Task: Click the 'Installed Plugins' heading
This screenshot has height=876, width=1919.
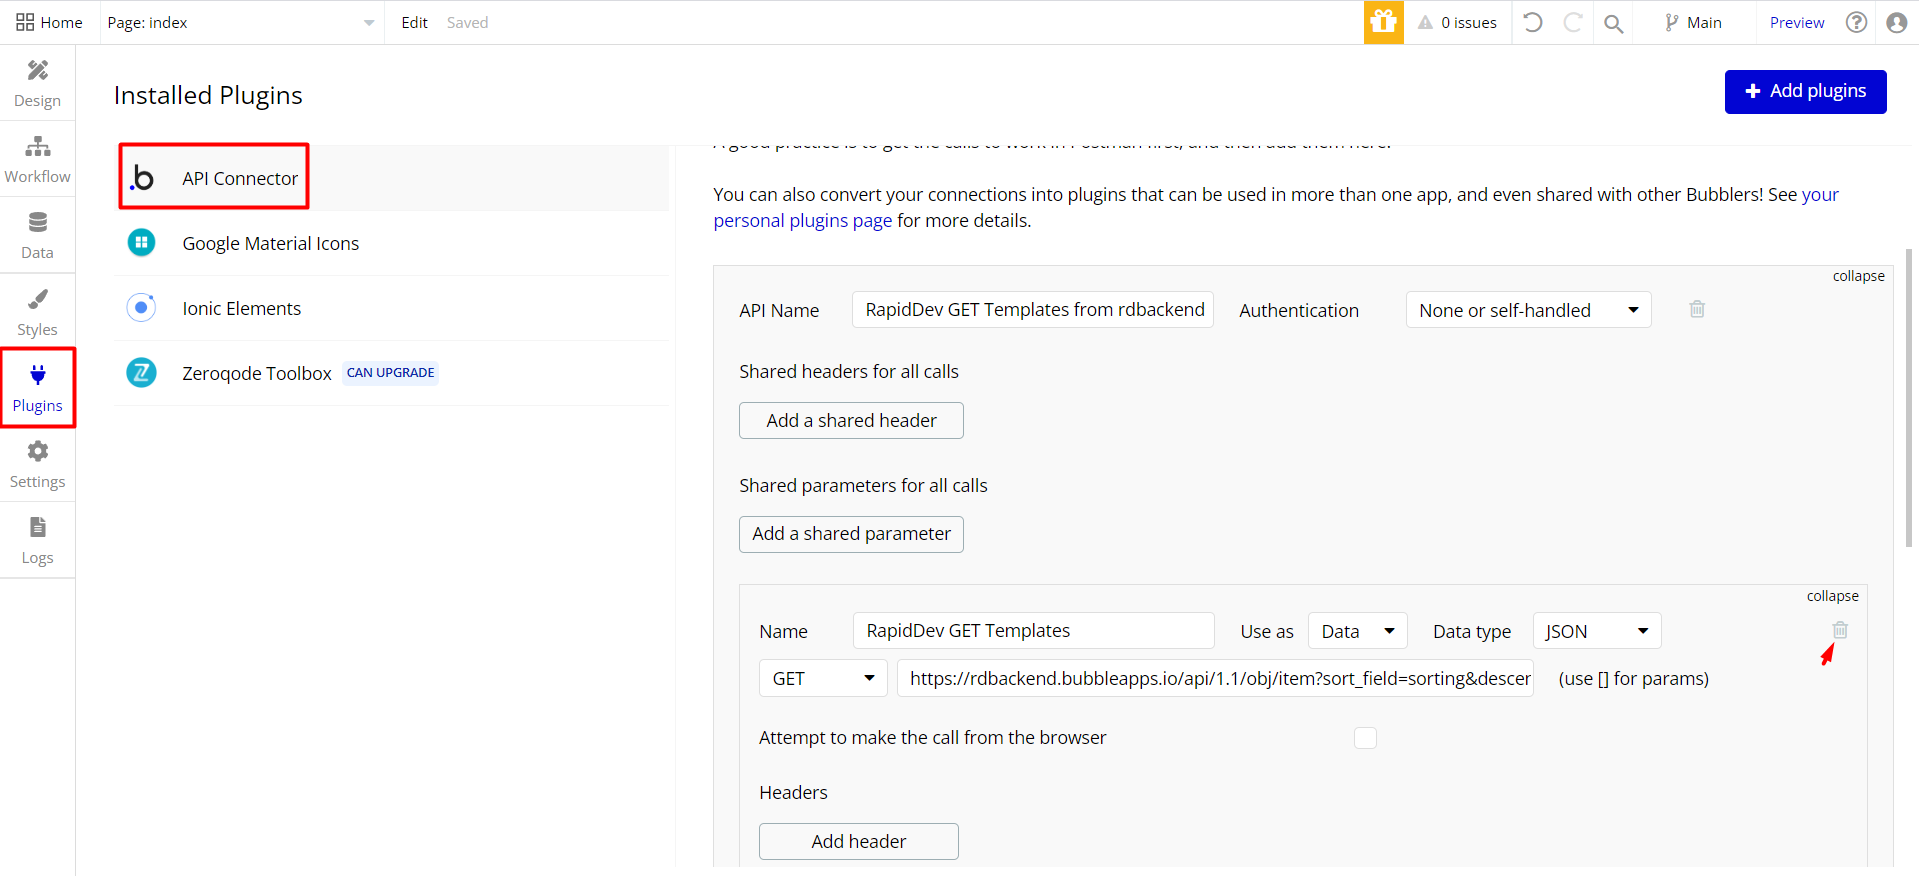Action: click(x=208, y=95)
